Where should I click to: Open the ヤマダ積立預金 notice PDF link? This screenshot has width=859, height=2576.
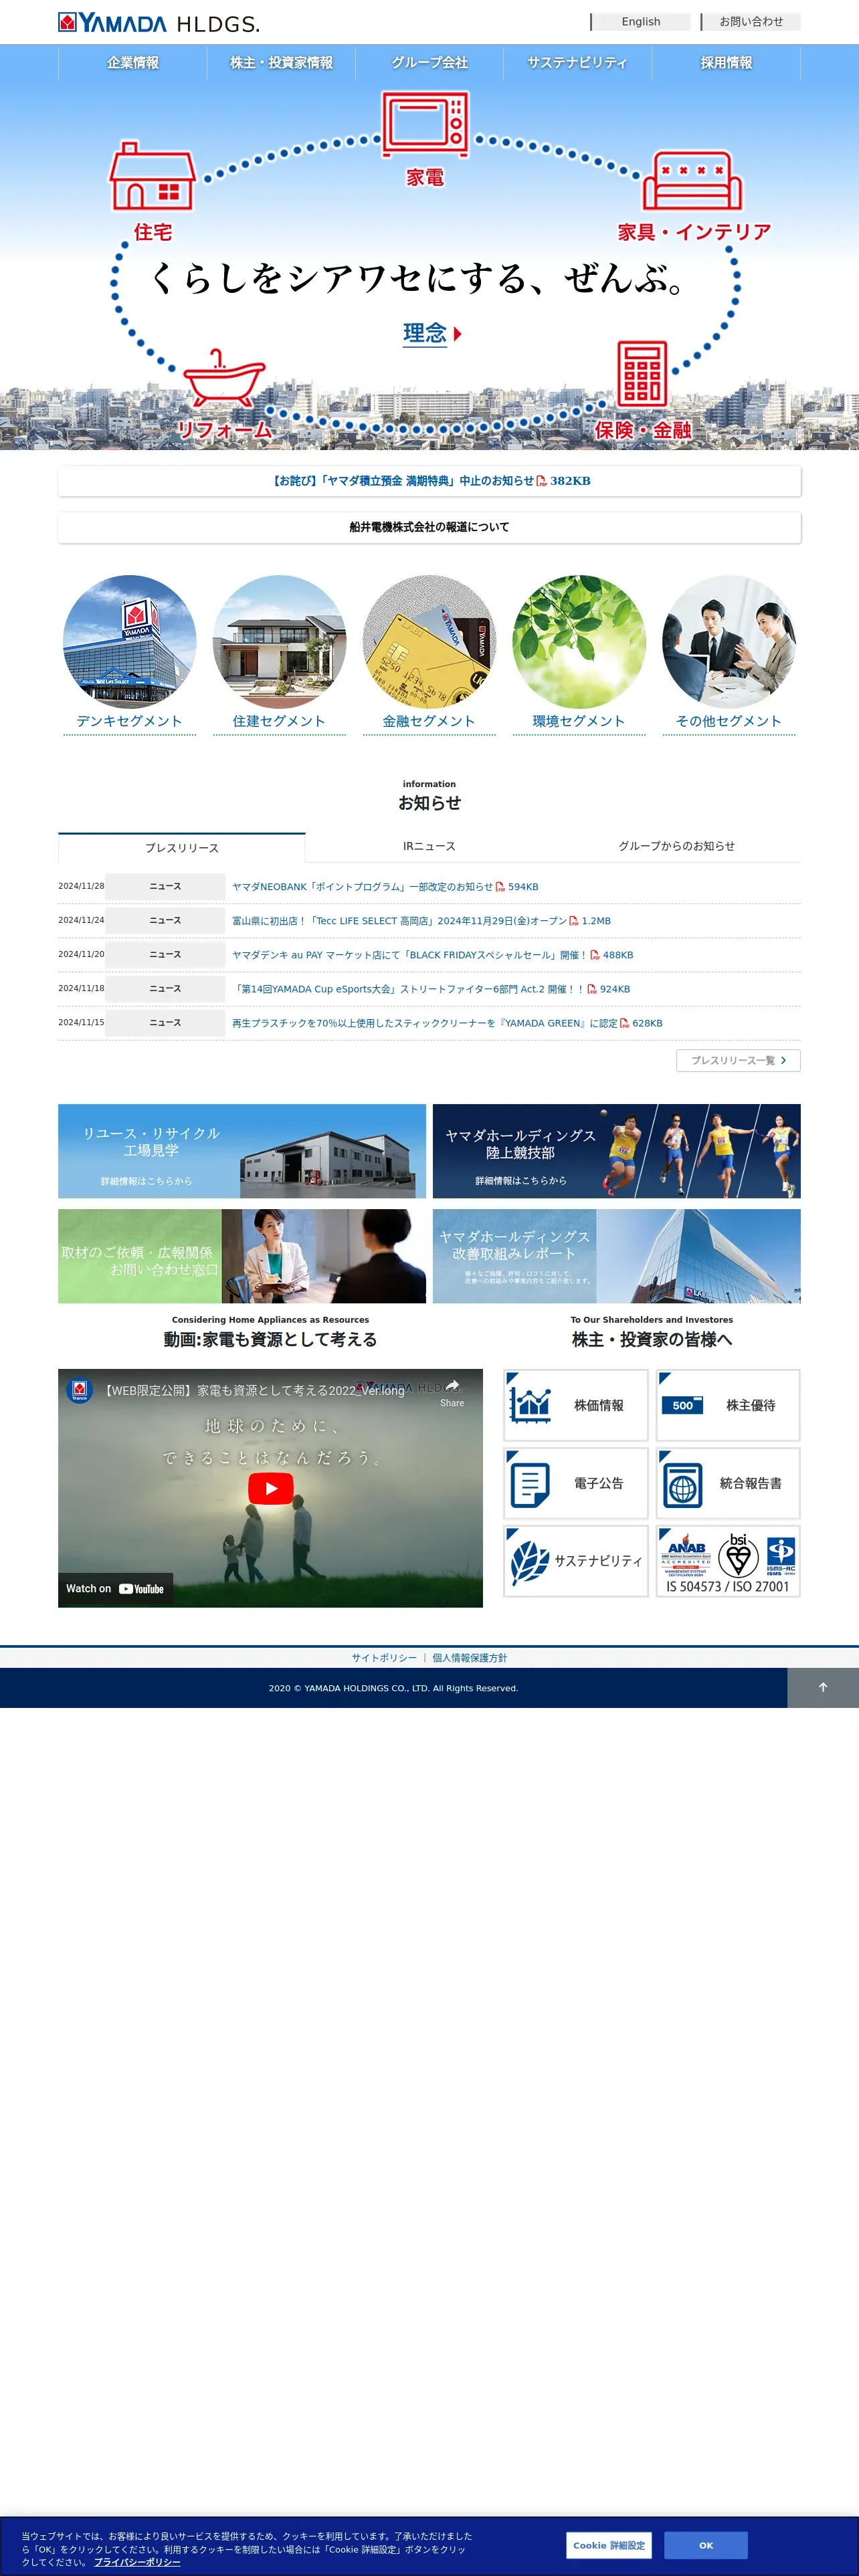[429, 481]
